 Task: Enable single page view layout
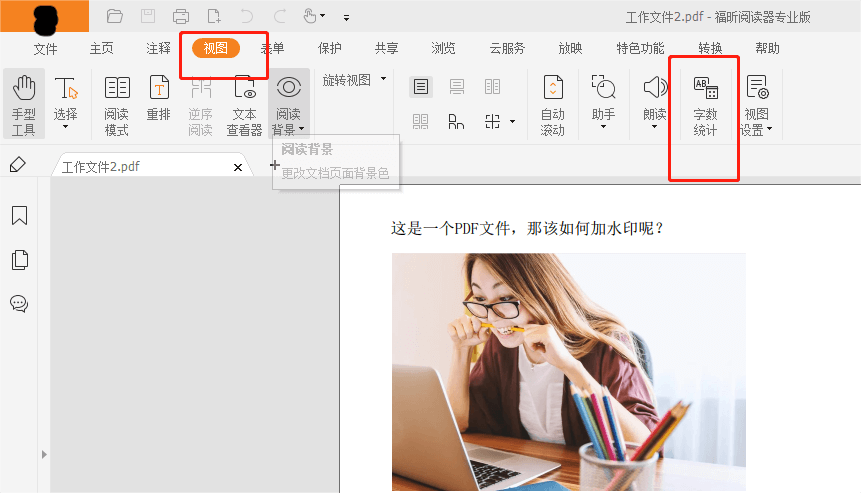[421, 87]
